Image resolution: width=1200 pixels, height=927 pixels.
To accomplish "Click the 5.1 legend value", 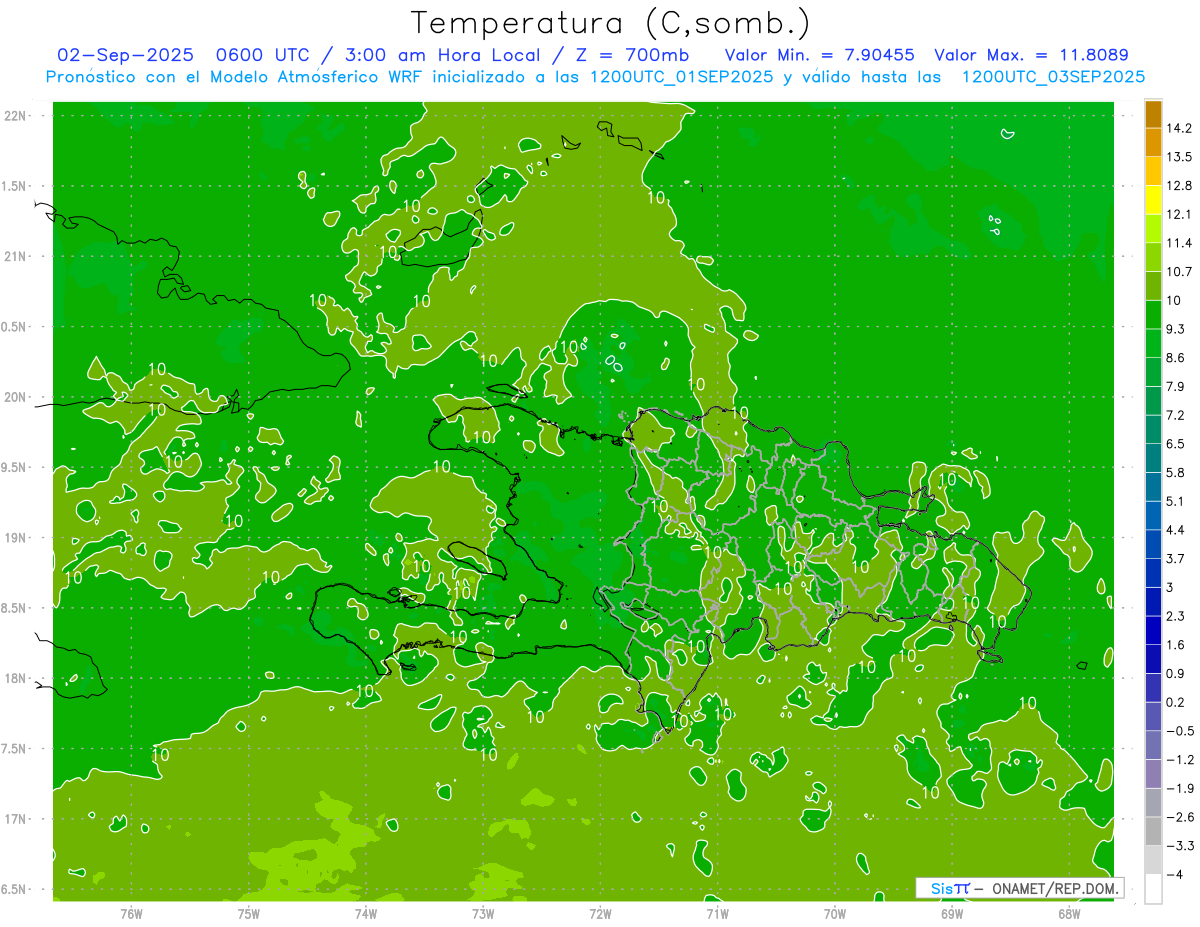I will 1176,501.
